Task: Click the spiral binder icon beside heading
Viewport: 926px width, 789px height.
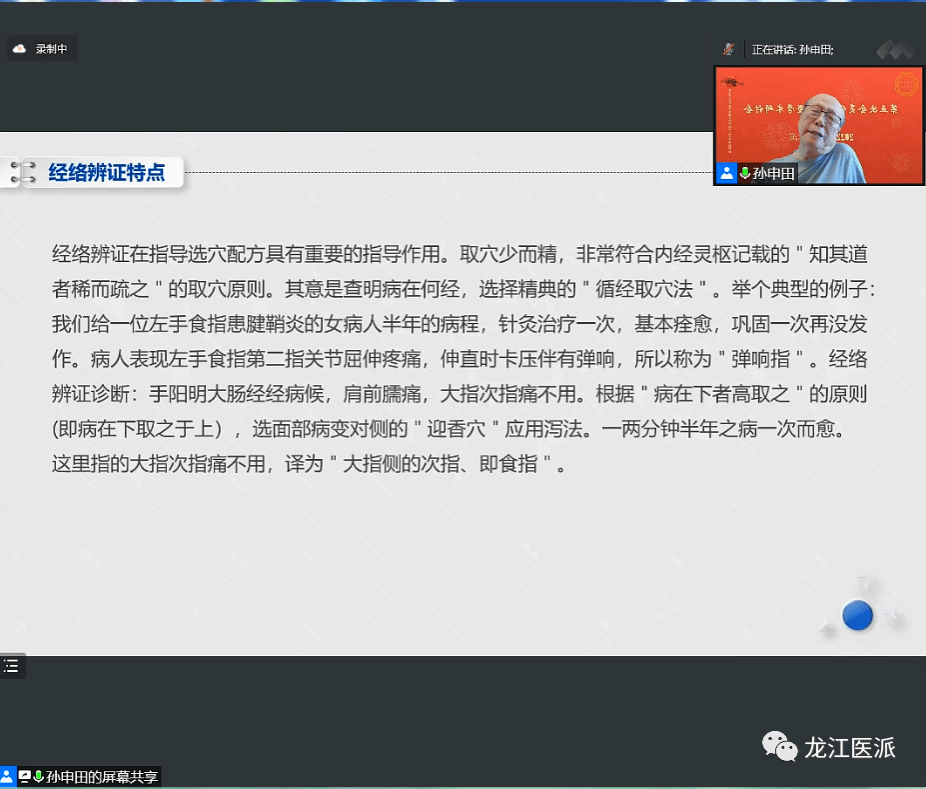Action: (x=23, y=172)
